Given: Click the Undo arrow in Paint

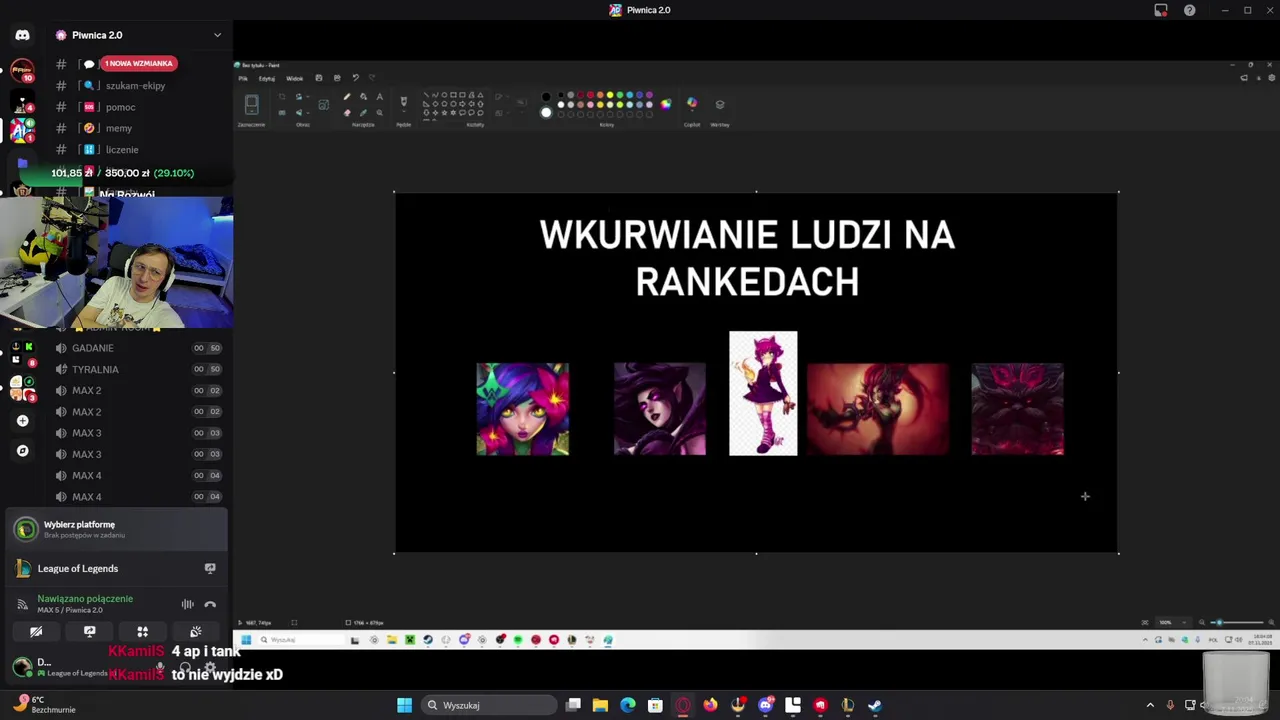Looking at the screenshot, I should (355, 78).
